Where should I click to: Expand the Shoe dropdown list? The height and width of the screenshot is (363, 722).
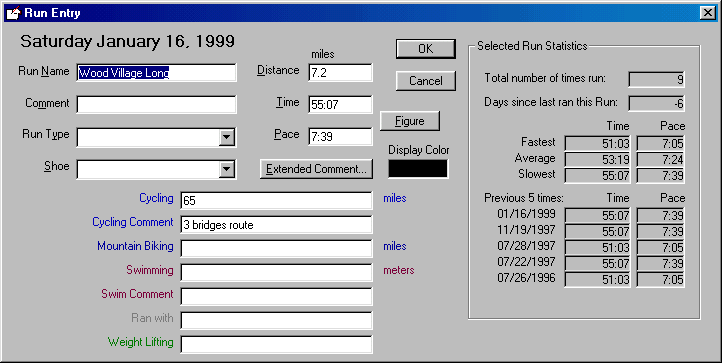[227, 169]
